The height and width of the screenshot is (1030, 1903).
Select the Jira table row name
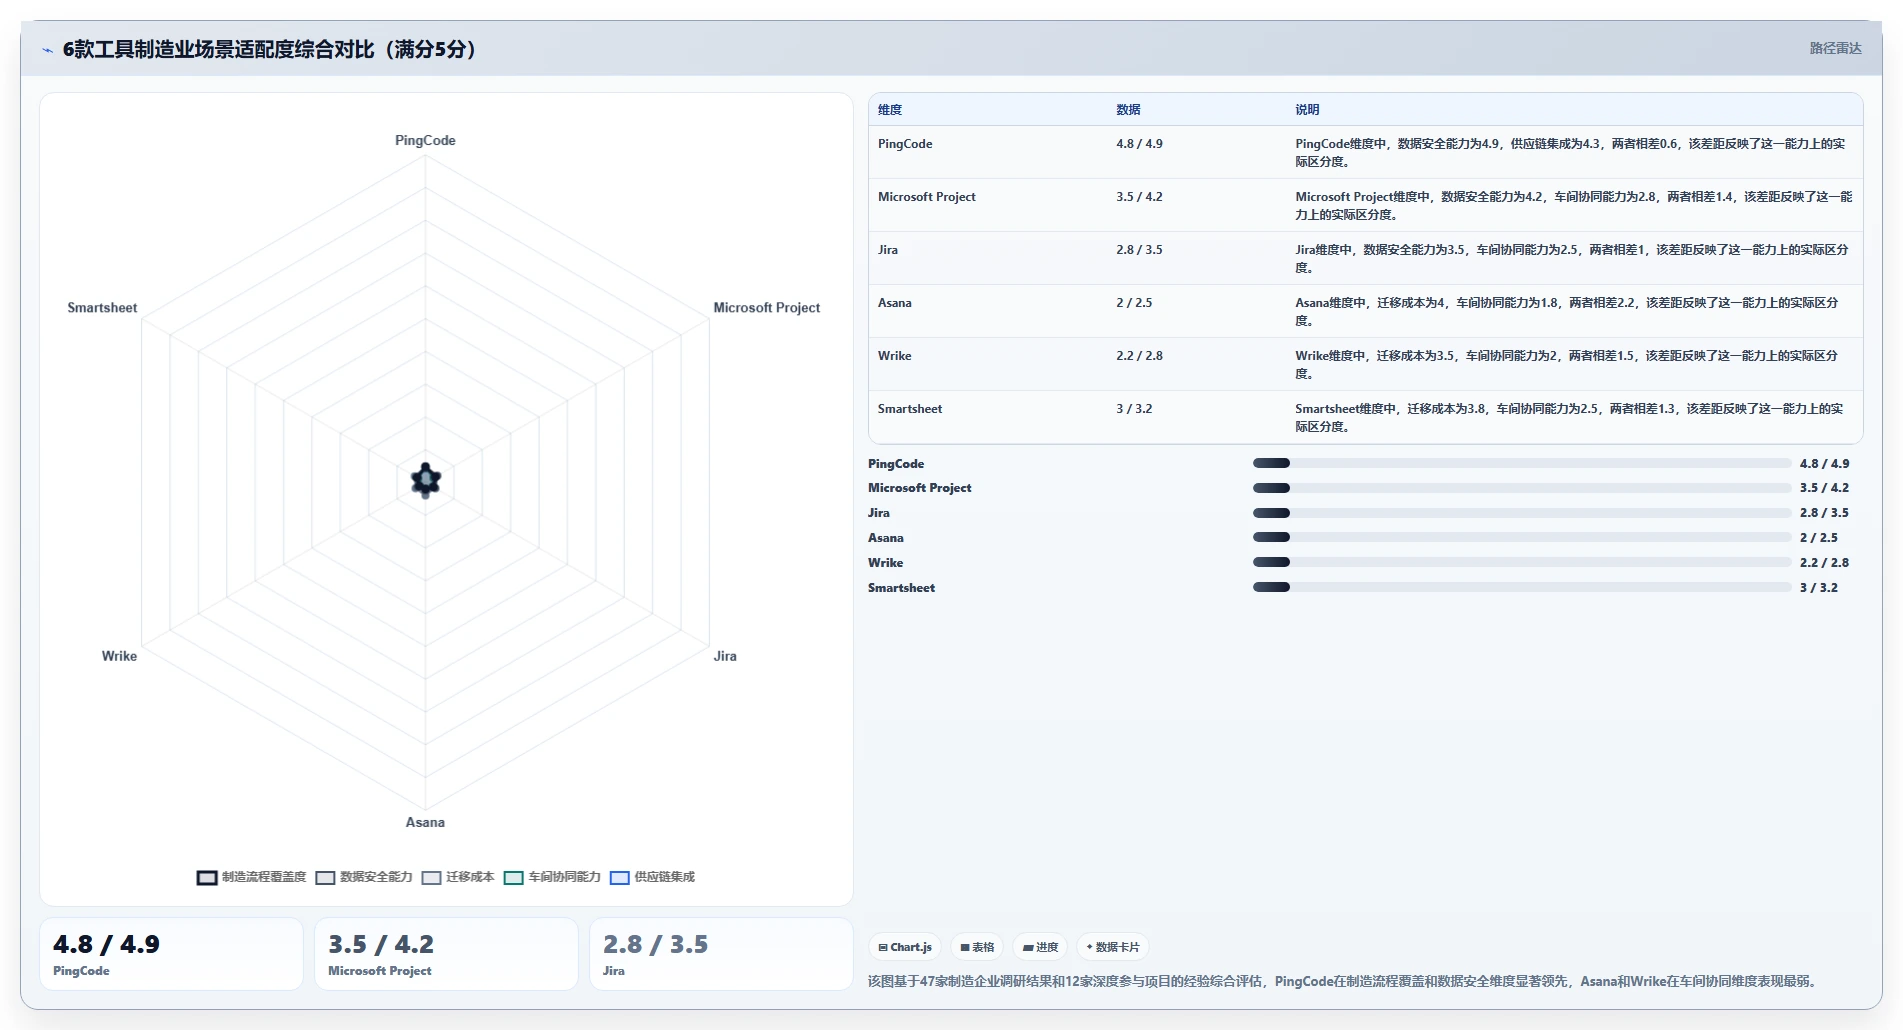[x=888, y=250]
